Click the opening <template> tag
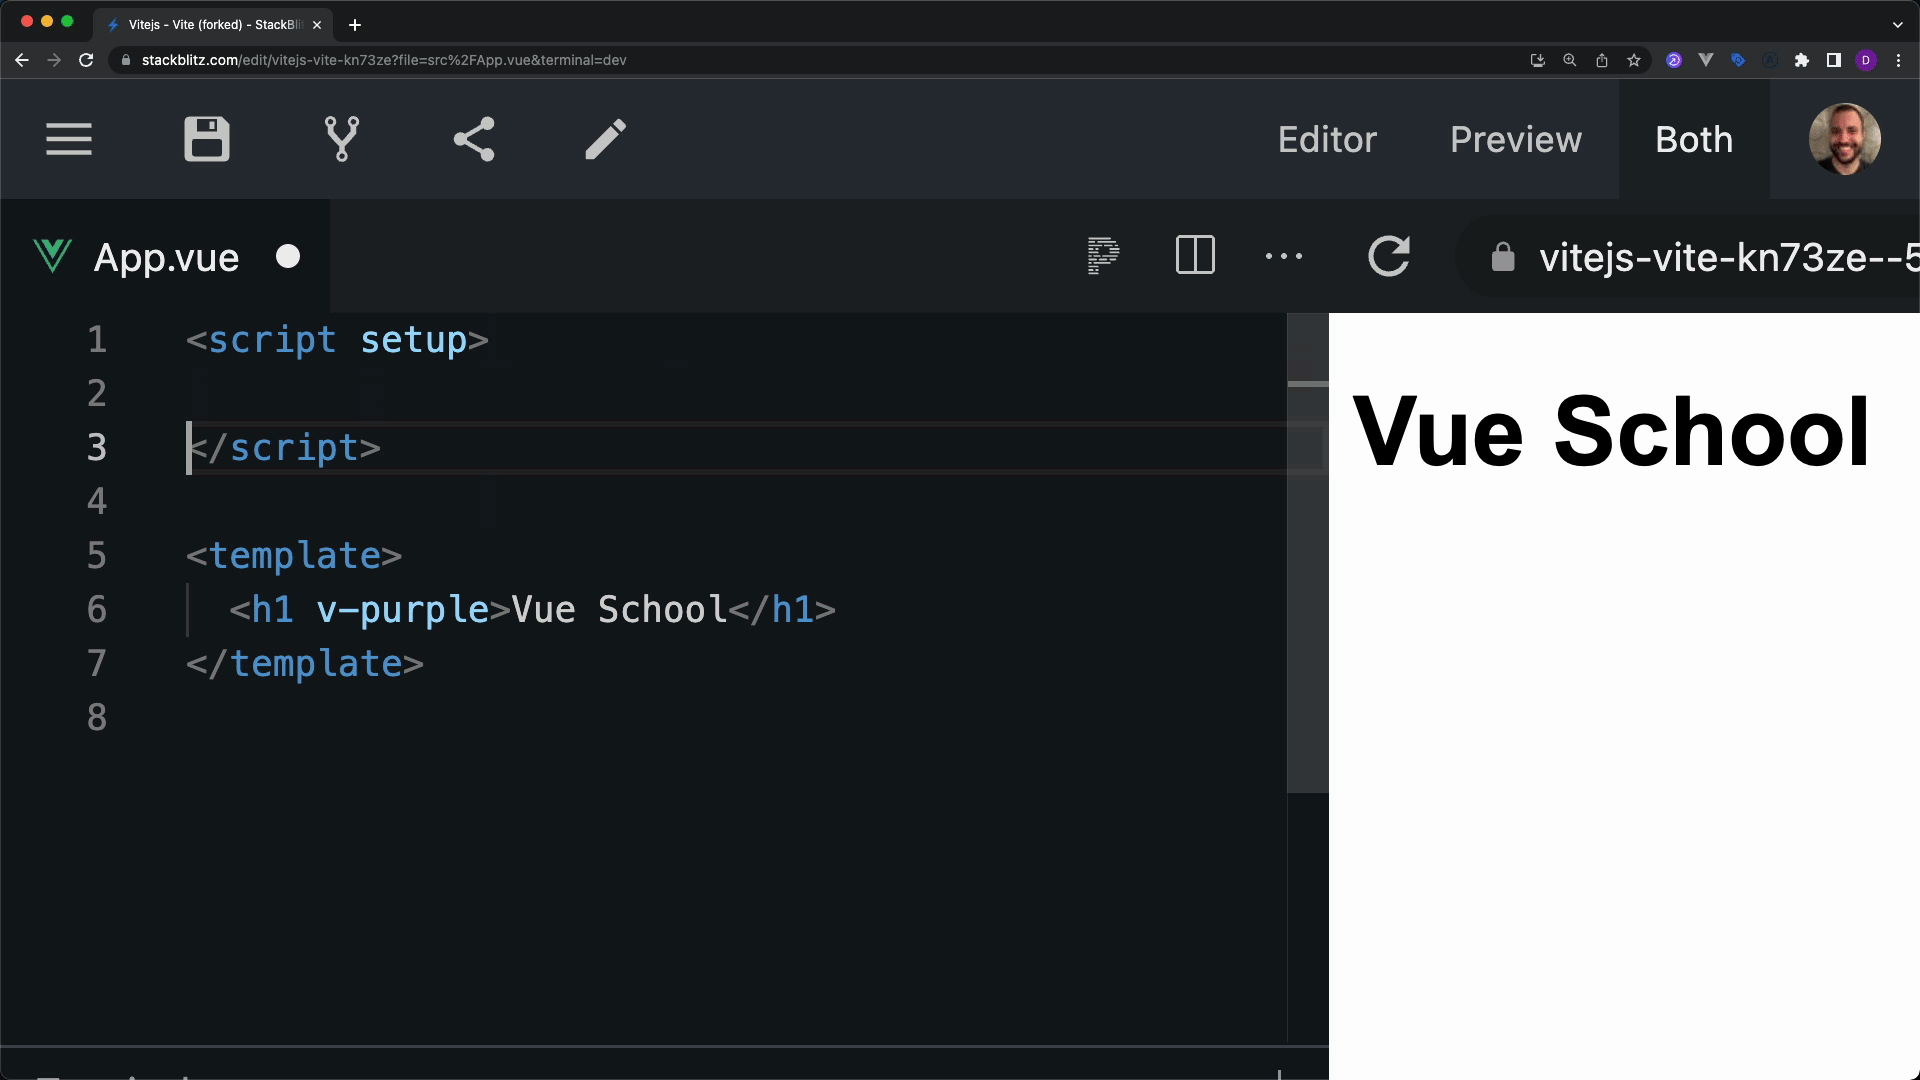This screenshot has height=1080, width=1920. click(x=294, y=556)
